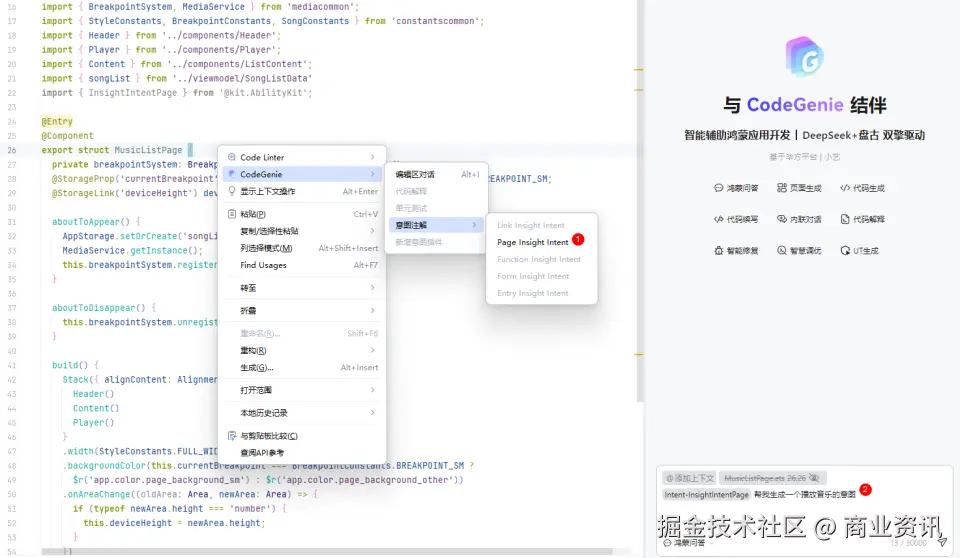This screenshot has width=960, height=558.
Task: Click MusicListPage in the struct declaration
Action: tap(148, 150)
